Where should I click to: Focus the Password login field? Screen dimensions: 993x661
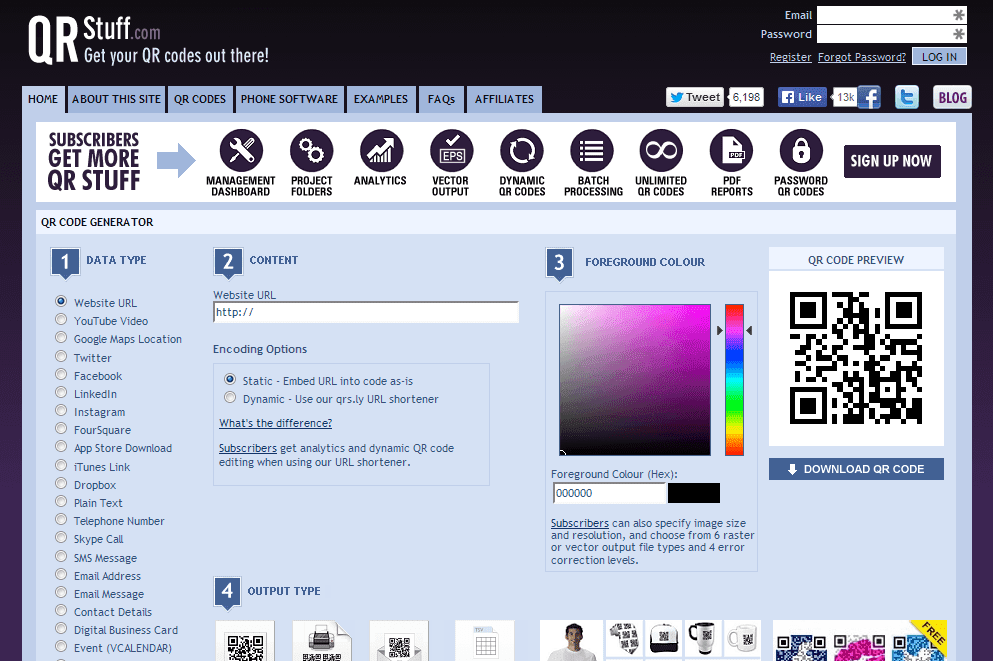[891, 34]
